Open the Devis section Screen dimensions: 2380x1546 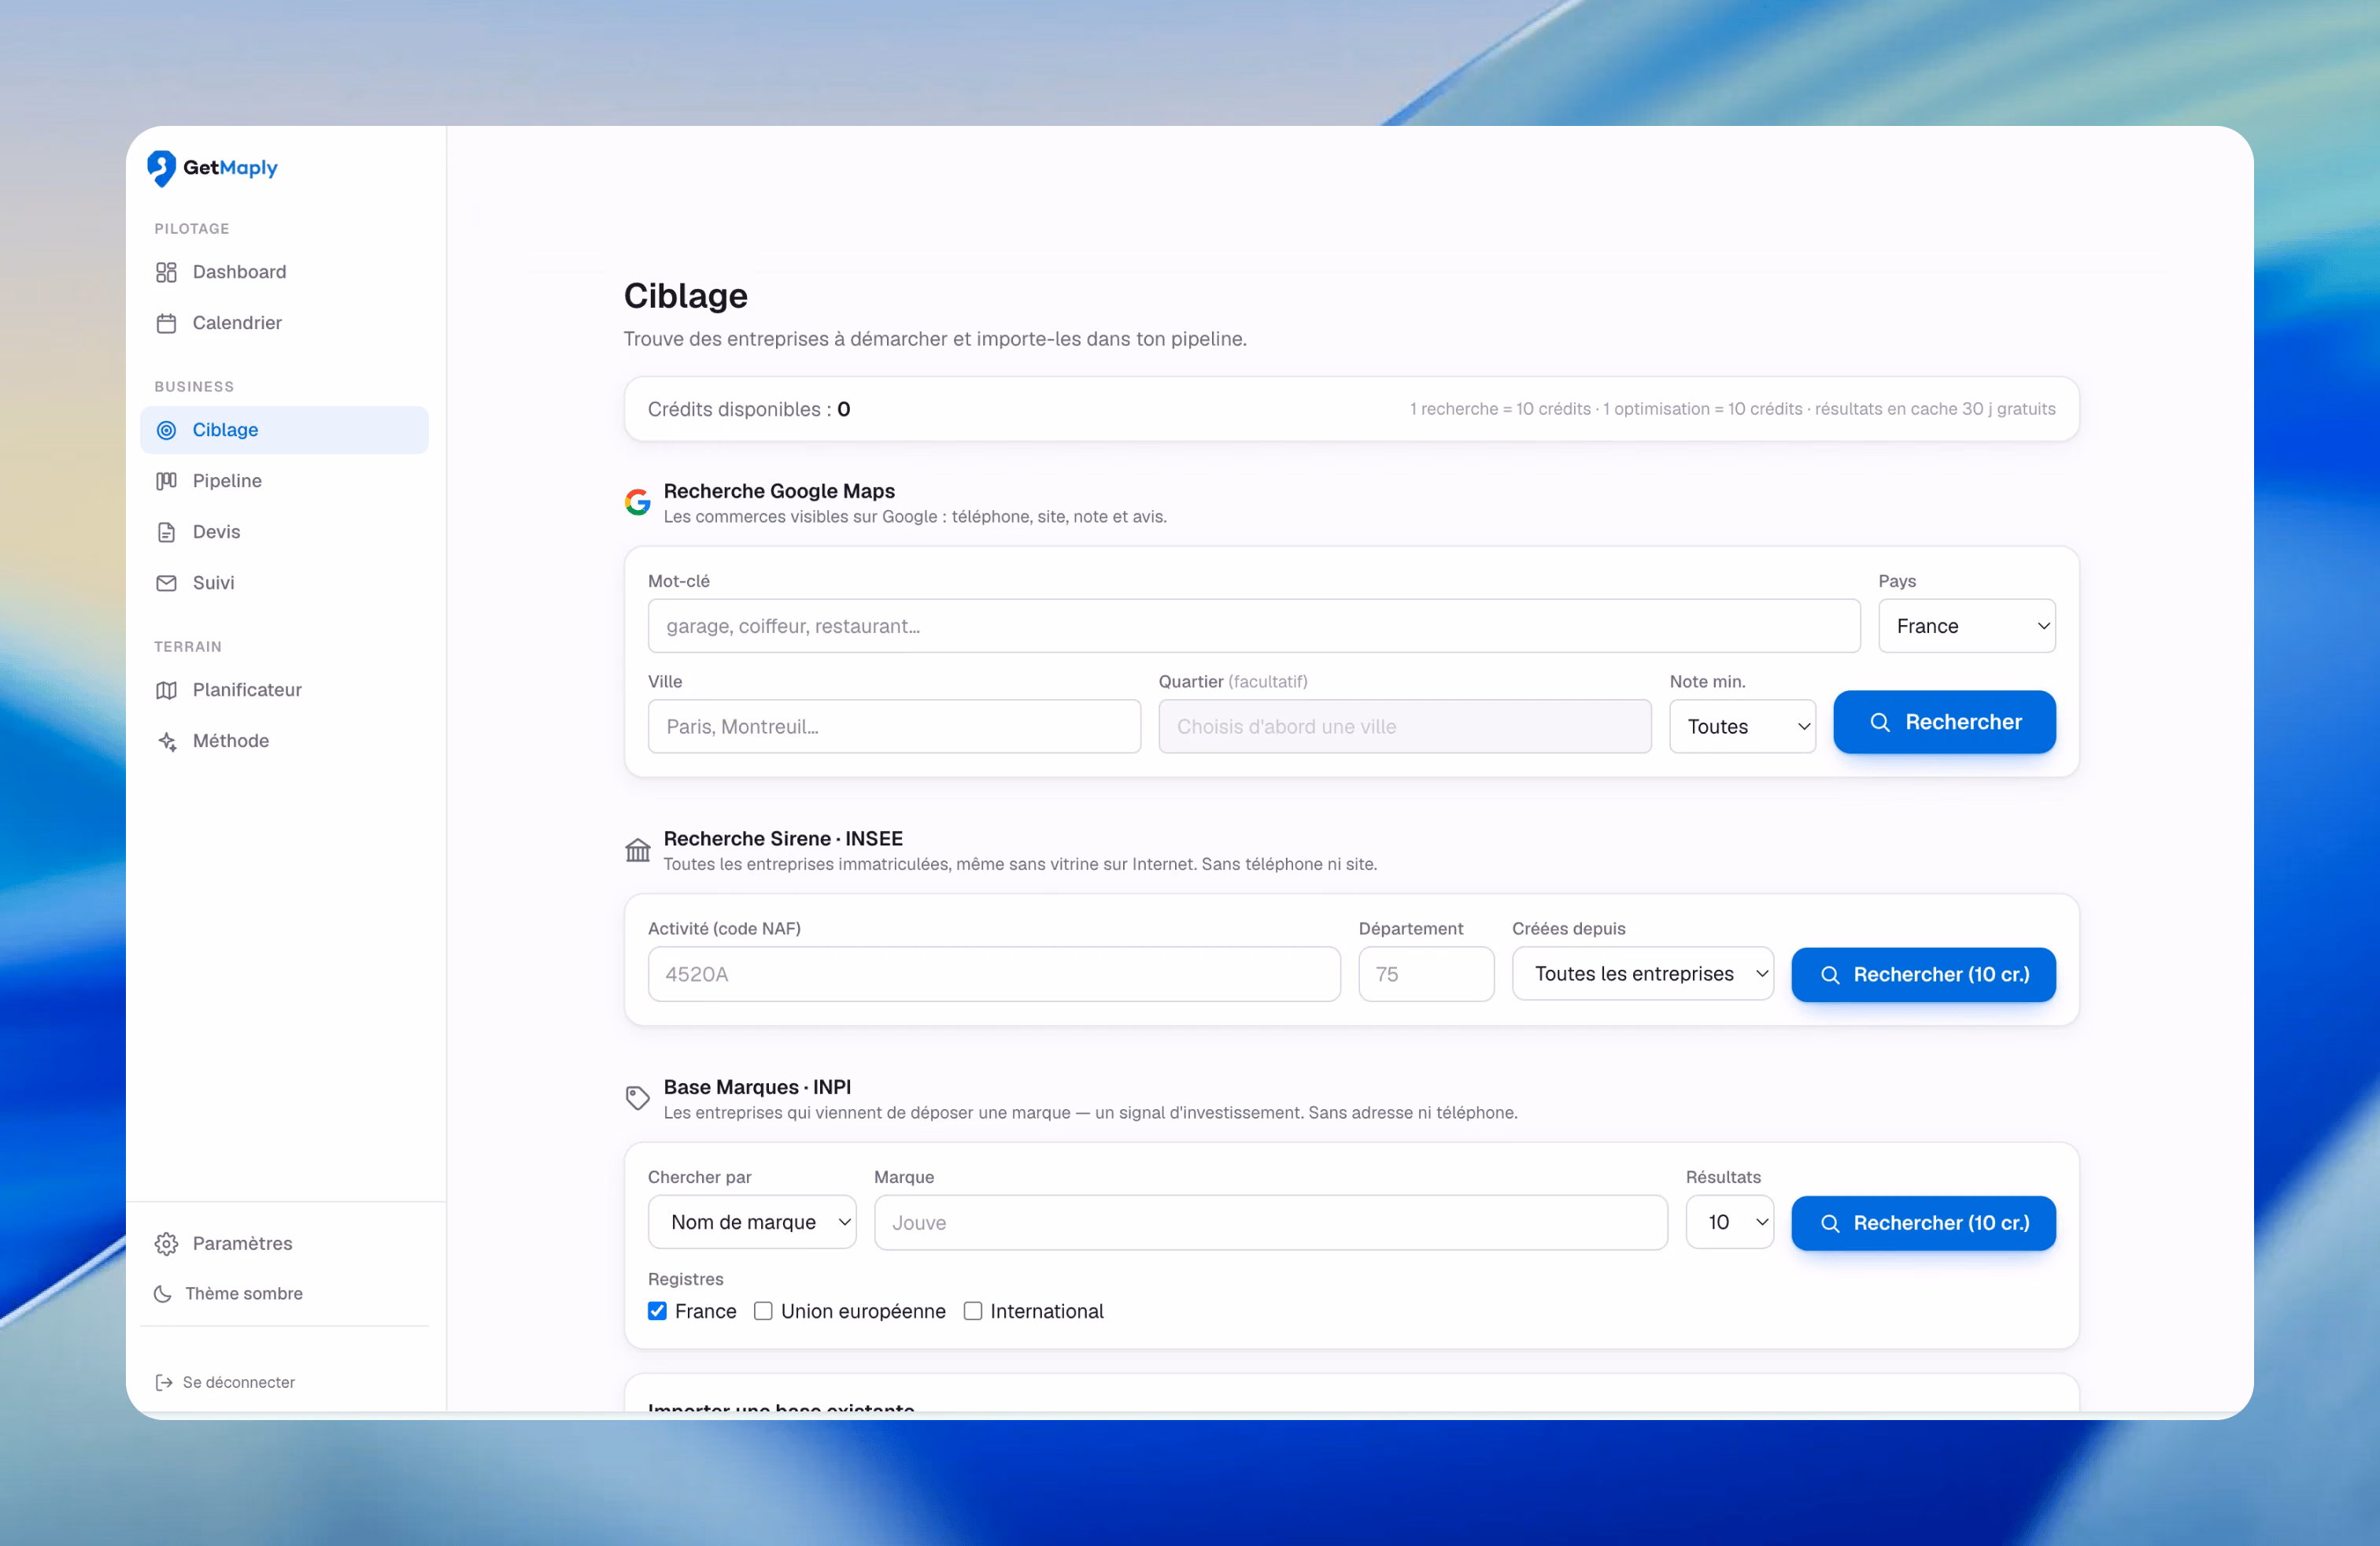point(284,532)
